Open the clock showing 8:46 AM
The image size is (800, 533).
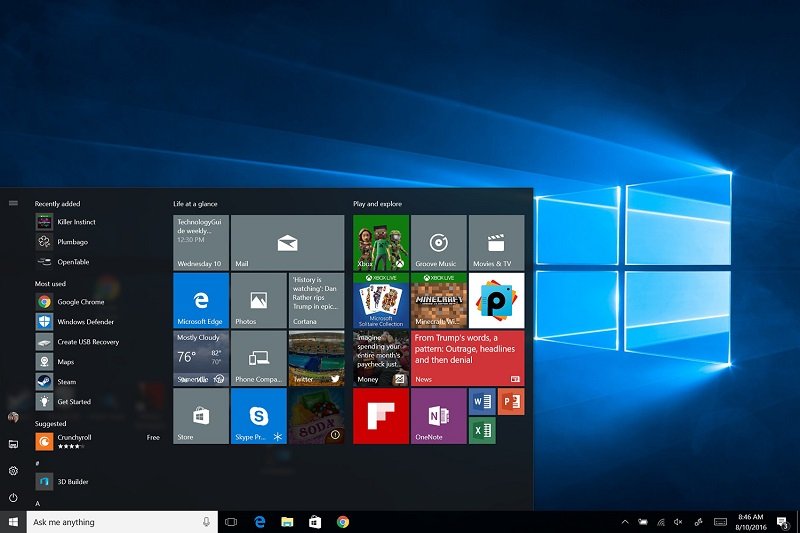click(751, 522)
